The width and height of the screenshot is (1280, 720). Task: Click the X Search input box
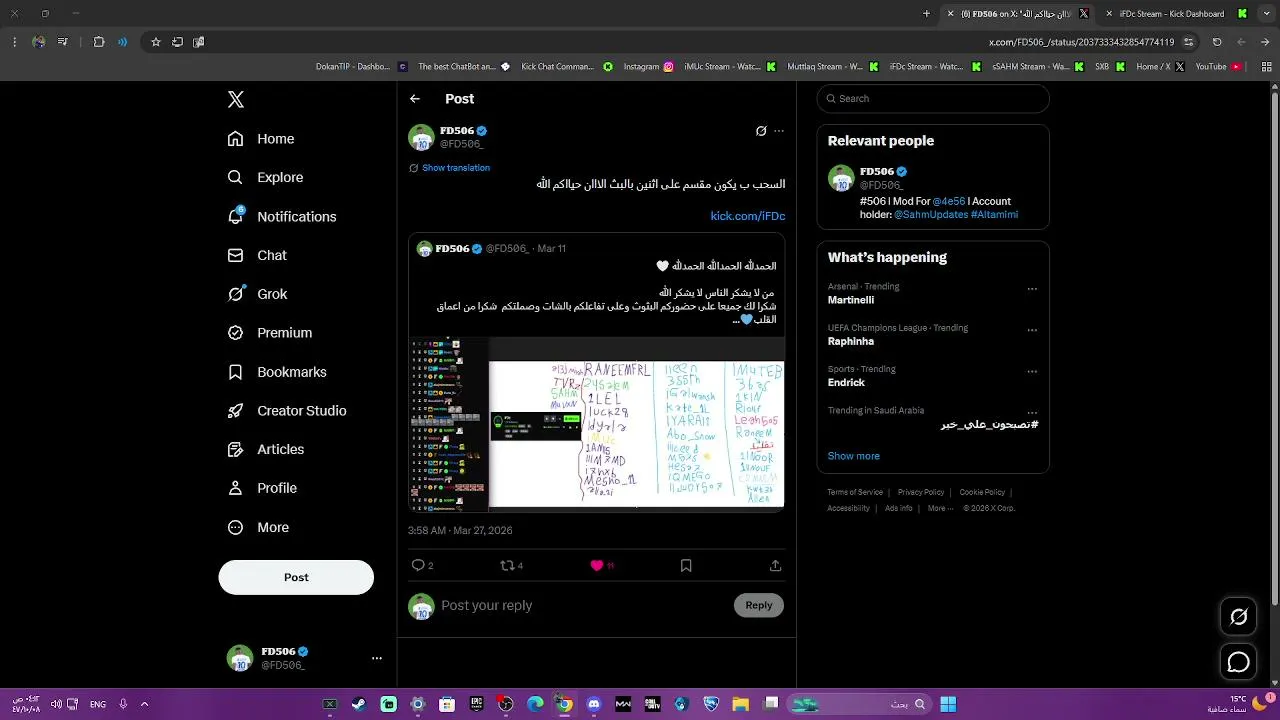[933, 99]
